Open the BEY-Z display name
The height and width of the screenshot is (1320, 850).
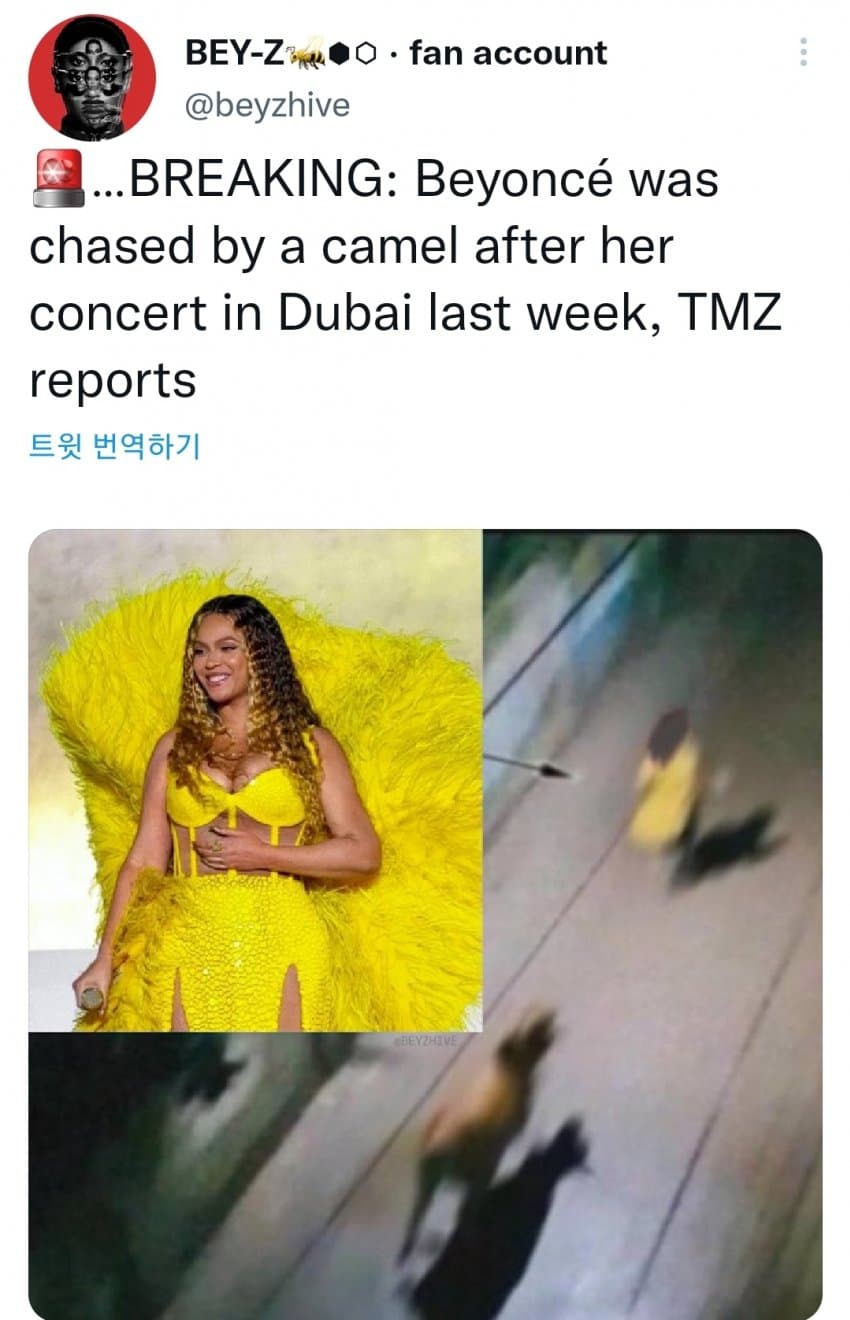click(x=236, y=53)
